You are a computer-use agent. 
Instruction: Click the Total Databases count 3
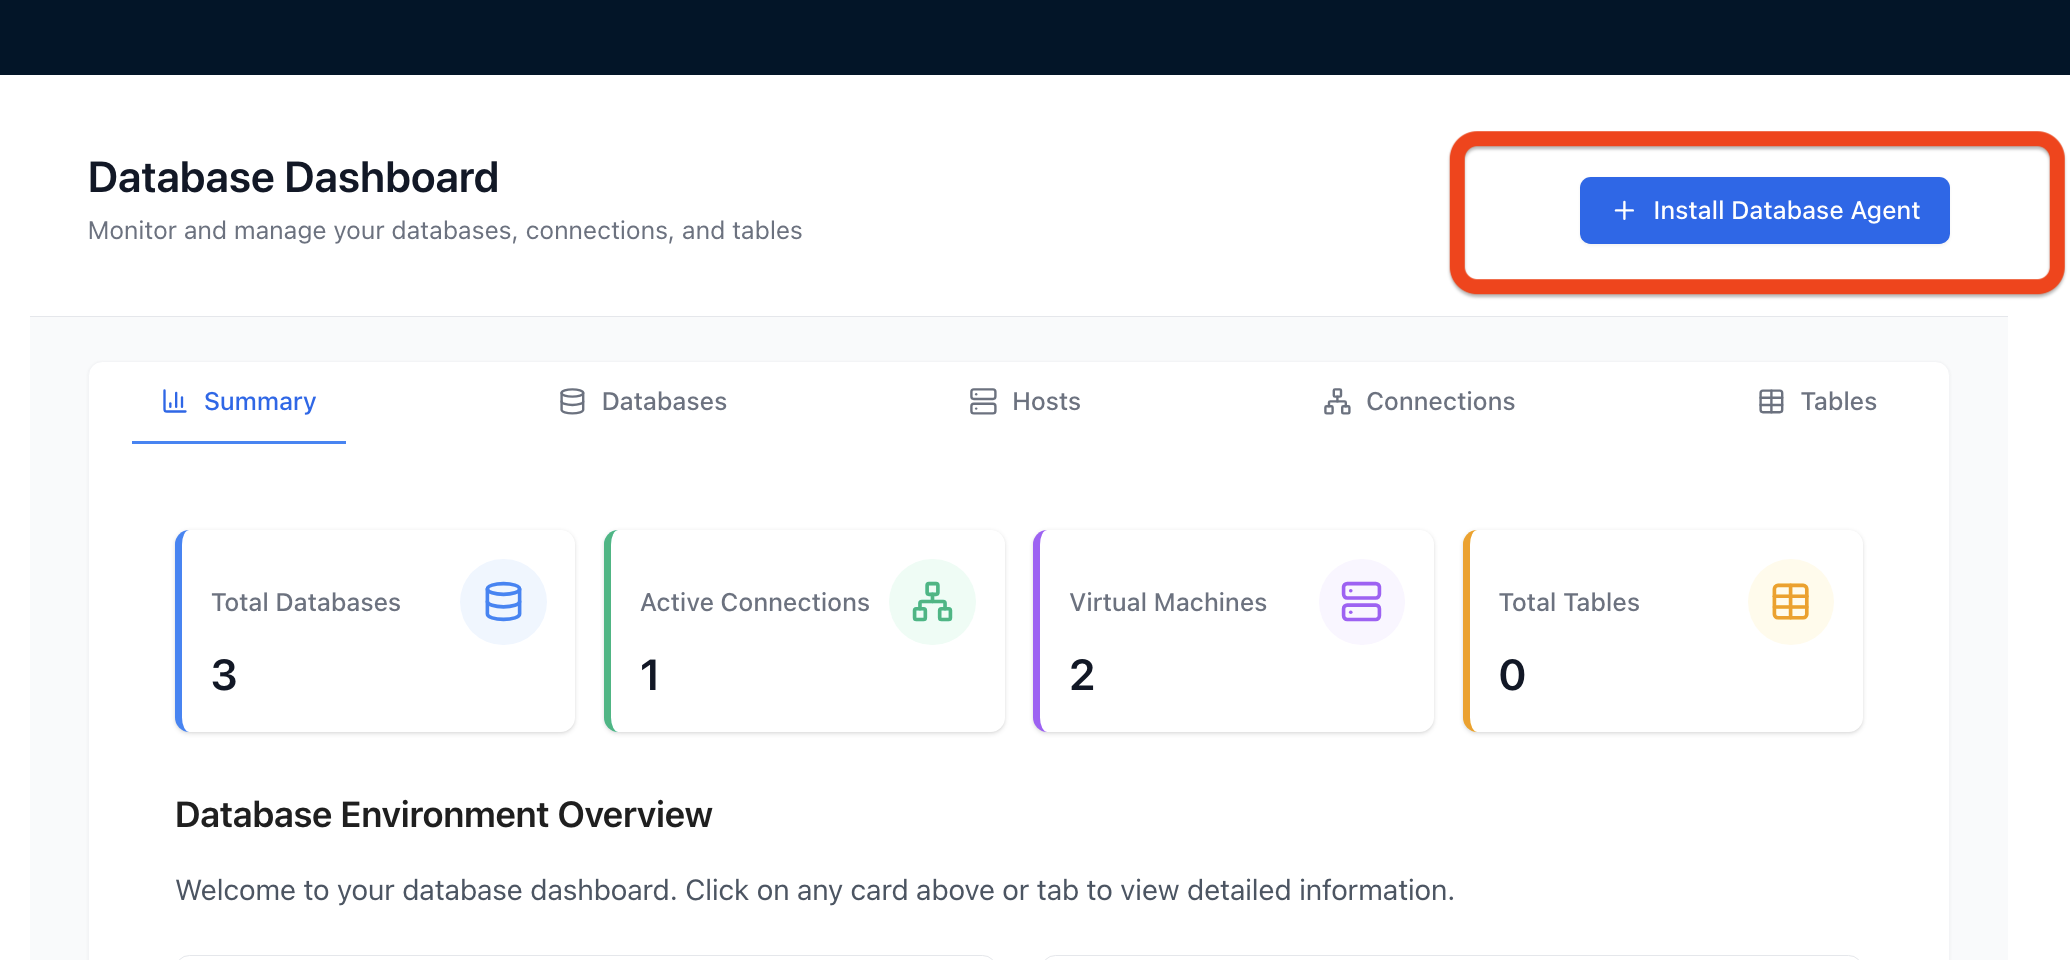(x=224, y=675)
